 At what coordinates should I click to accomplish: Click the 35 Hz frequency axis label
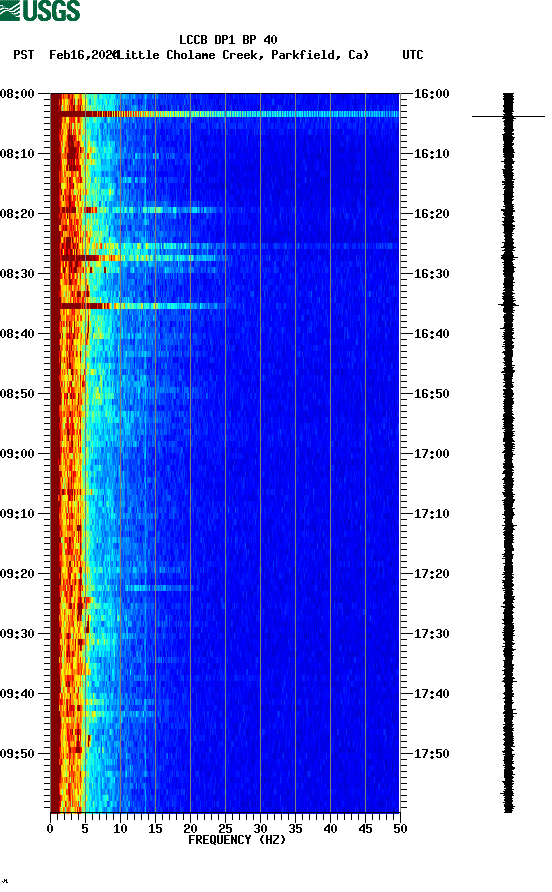click(295, 829)
